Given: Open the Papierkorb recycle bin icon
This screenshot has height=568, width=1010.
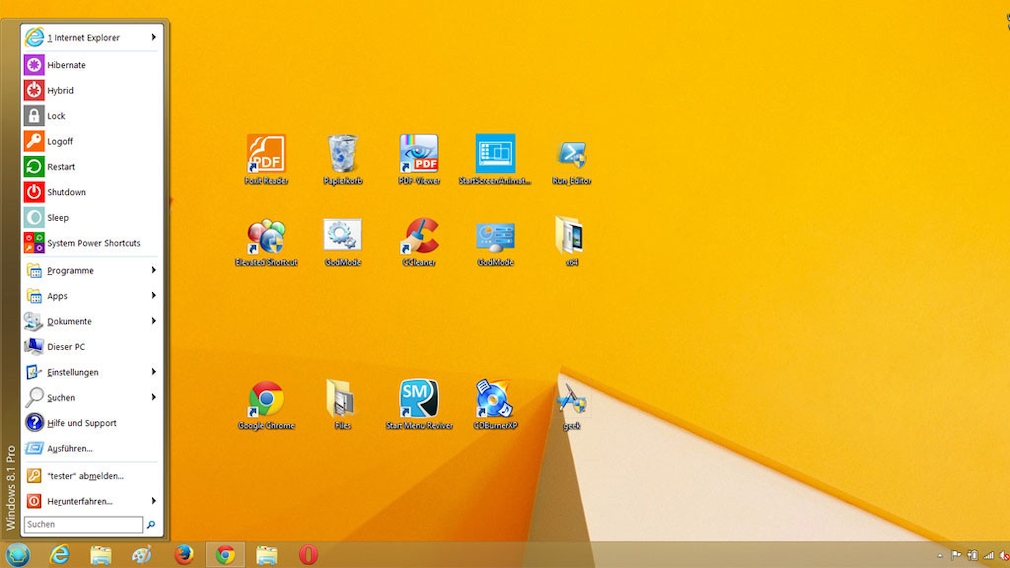Looking at the screenshot, I should click(343, 160).
